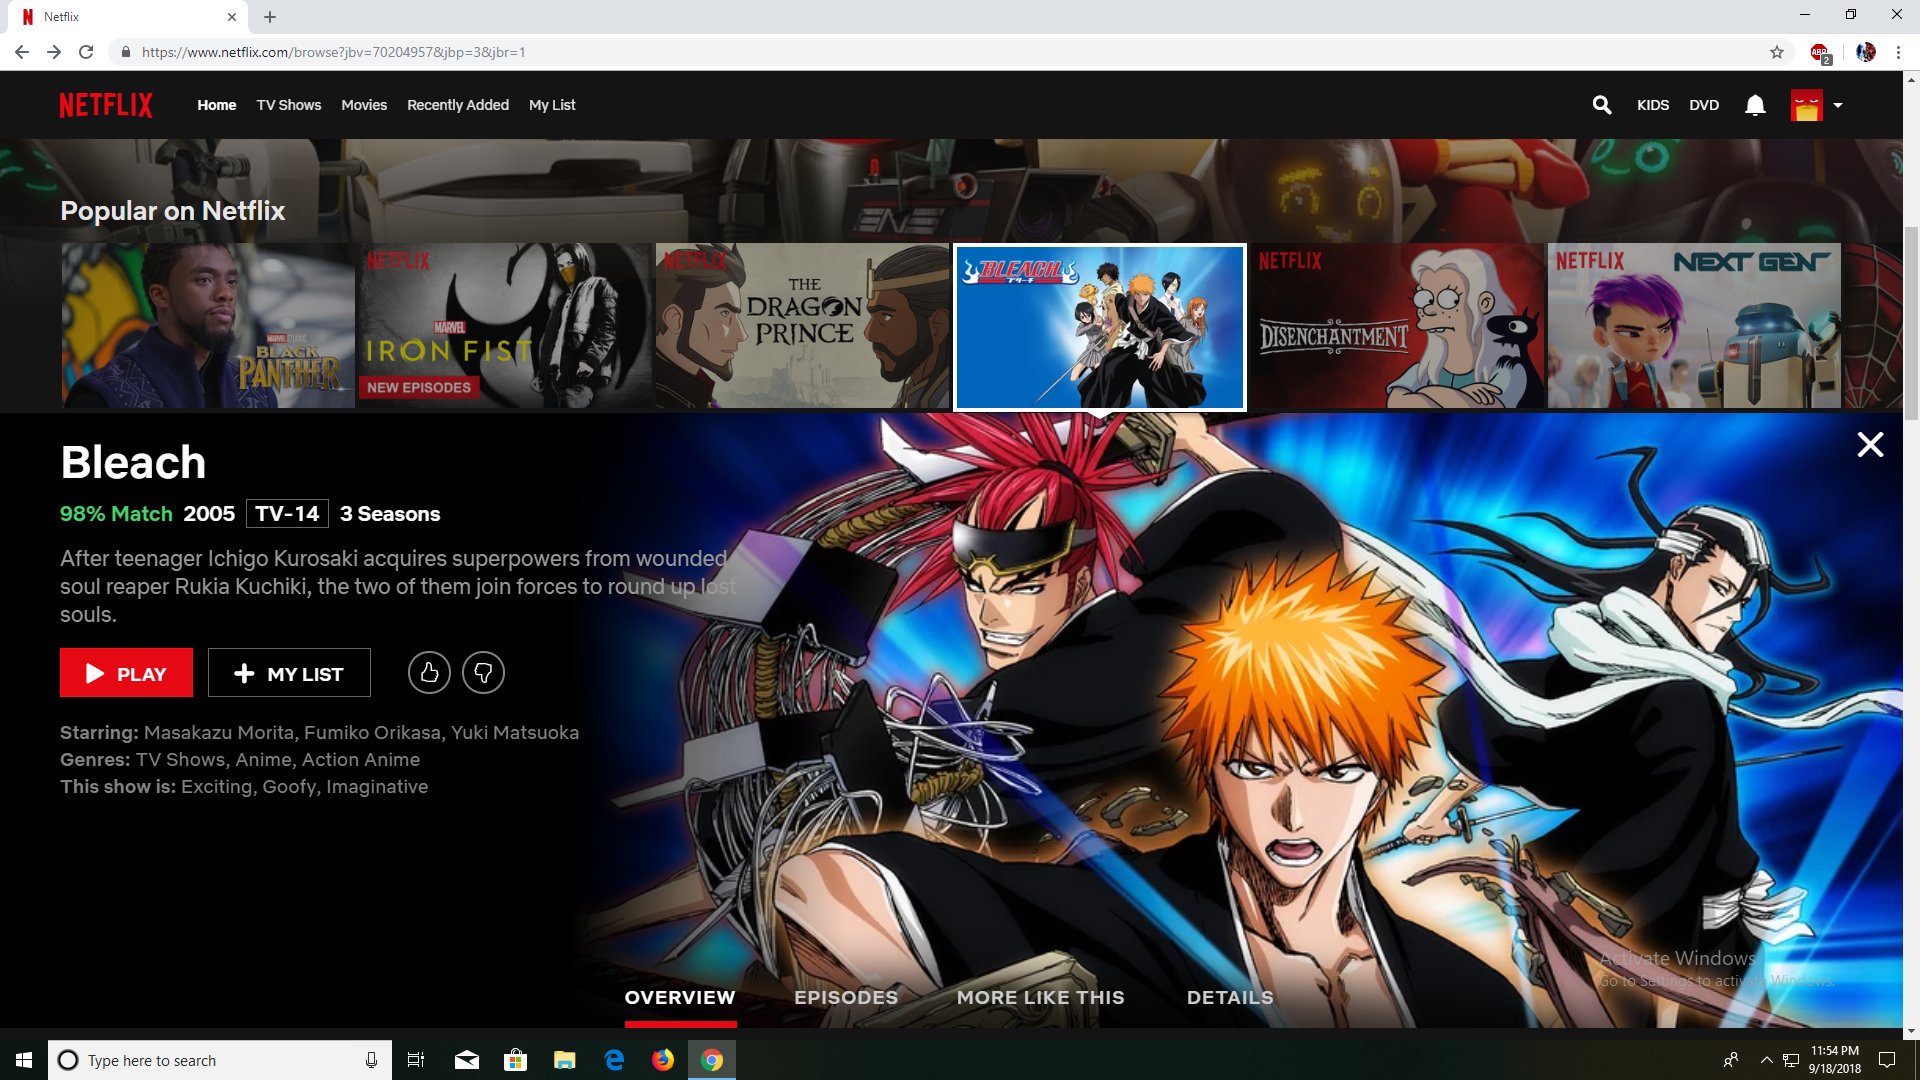Screen dimensions: 1920x1080
Task: Open the Chrome three-dot menu
Action: (1898, 52)
